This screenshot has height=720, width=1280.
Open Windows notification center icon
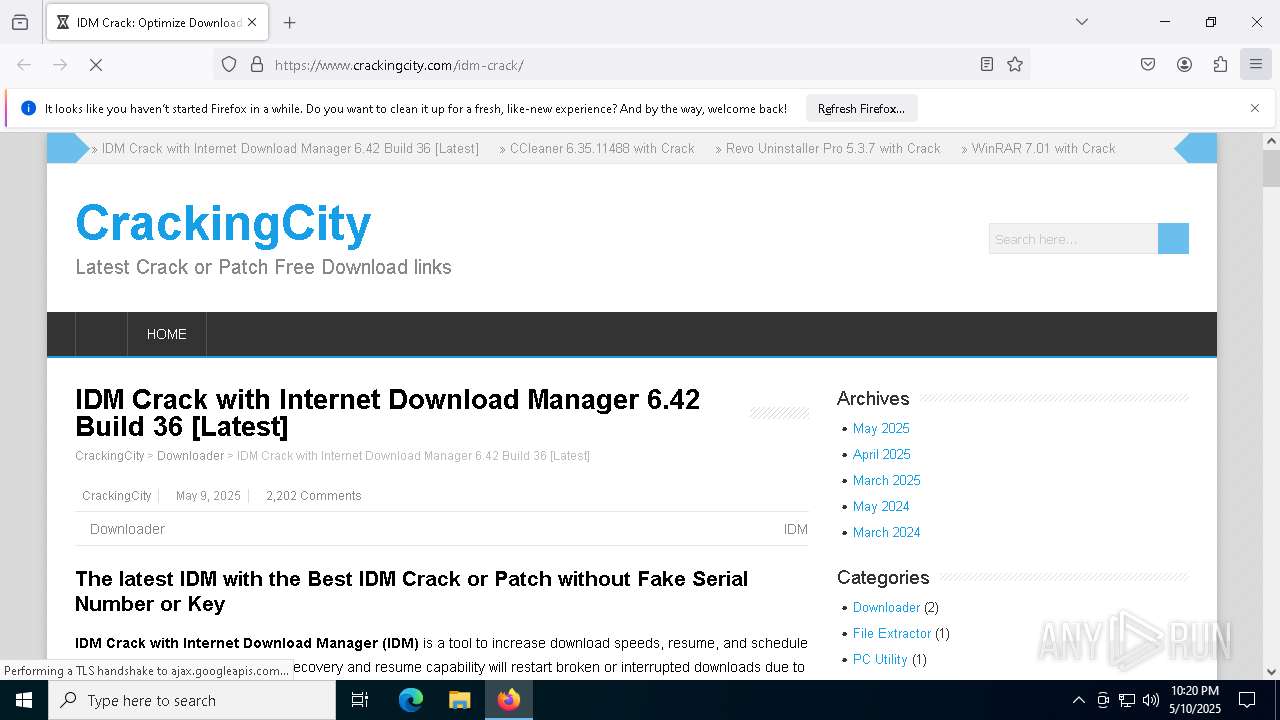(1247, 700)
